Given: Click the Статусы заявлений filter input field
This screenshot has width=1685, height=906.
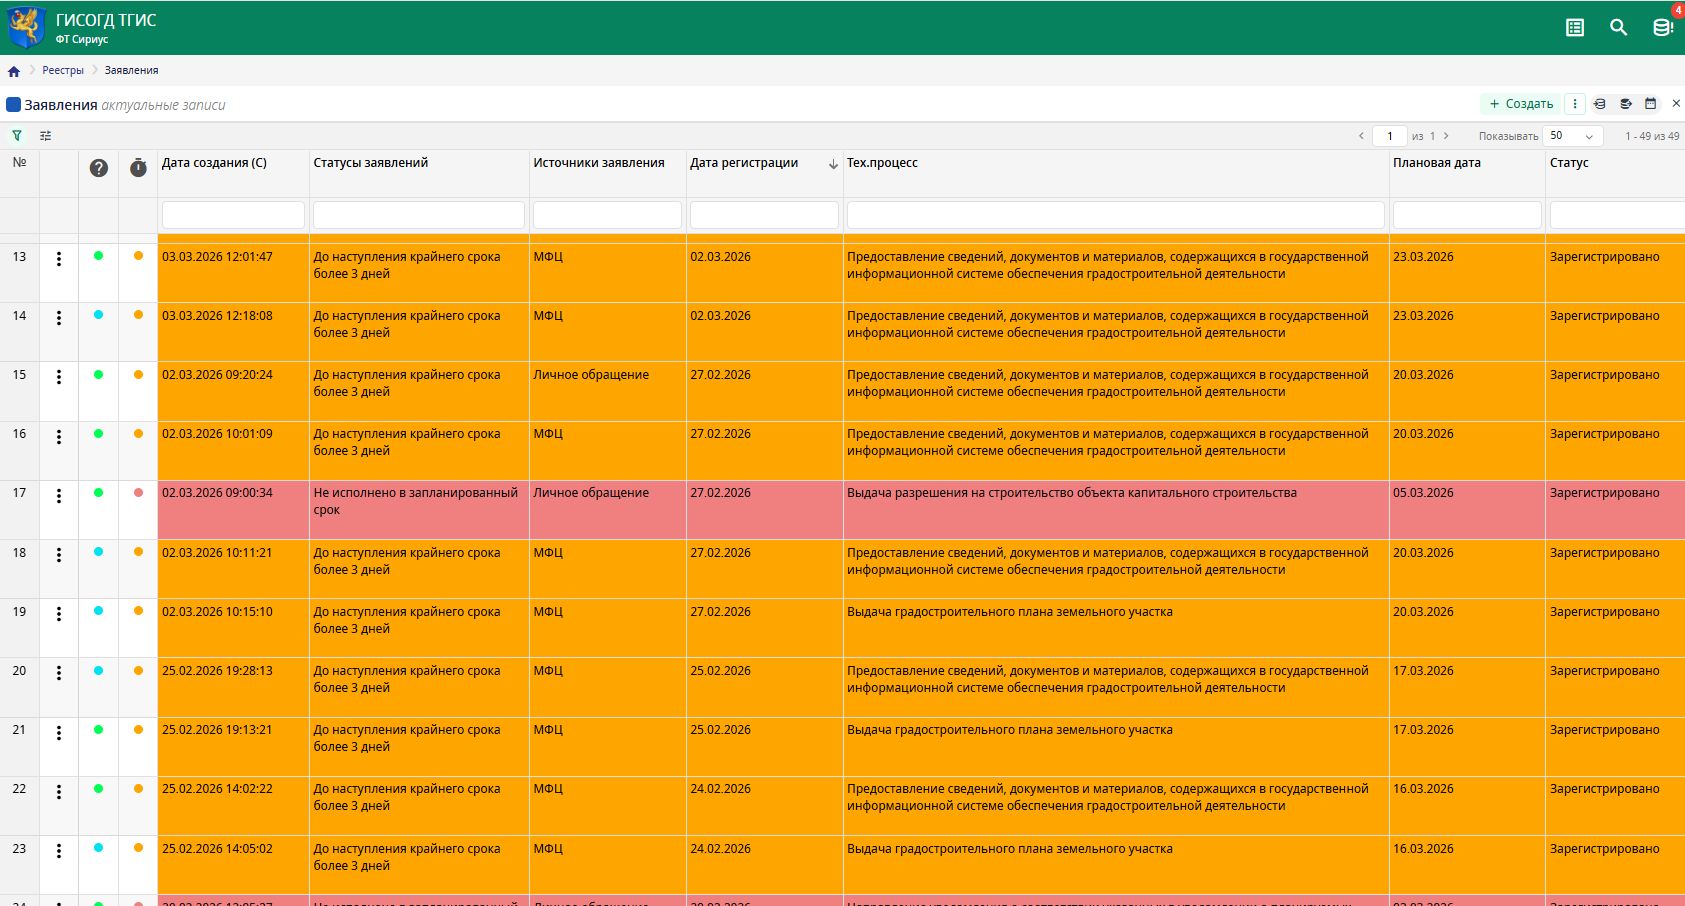Looking at the screenshot, I should coord(418,215).
